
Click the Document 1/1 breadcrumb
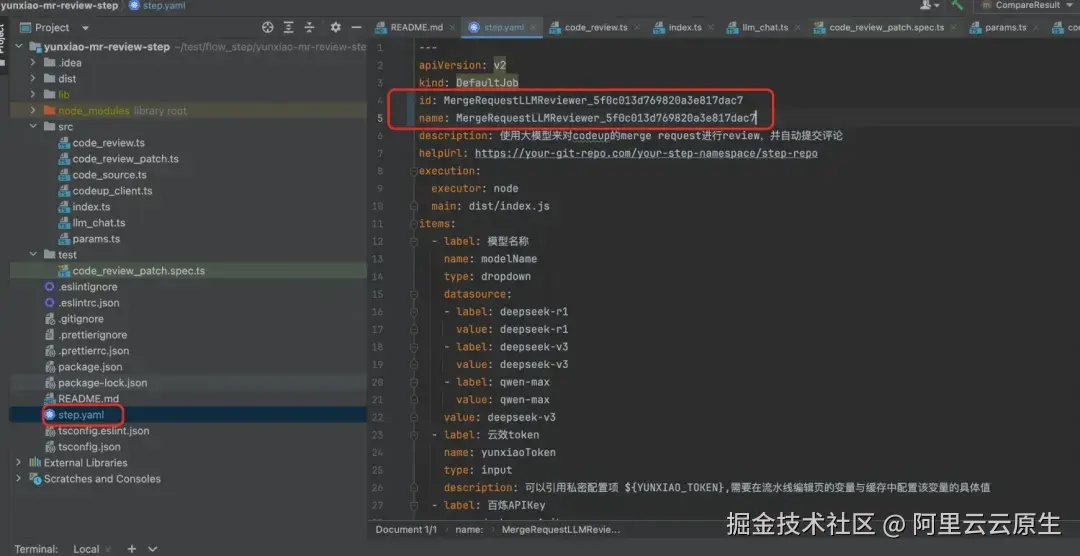[406, 530]
